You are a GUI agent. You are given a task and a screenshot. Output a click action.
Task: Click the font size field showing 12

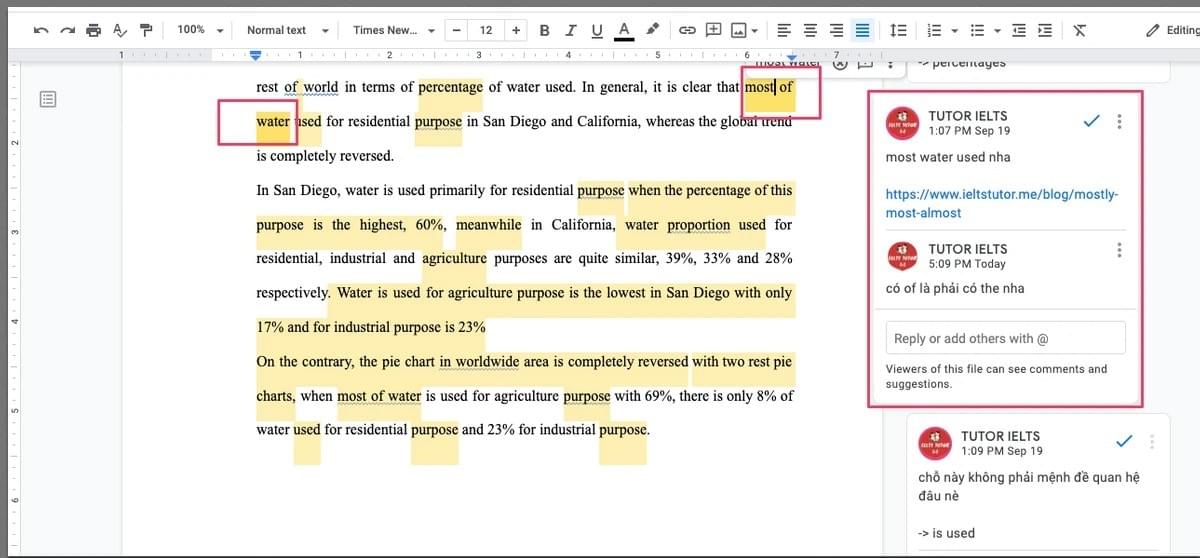(x=486, y=30)
